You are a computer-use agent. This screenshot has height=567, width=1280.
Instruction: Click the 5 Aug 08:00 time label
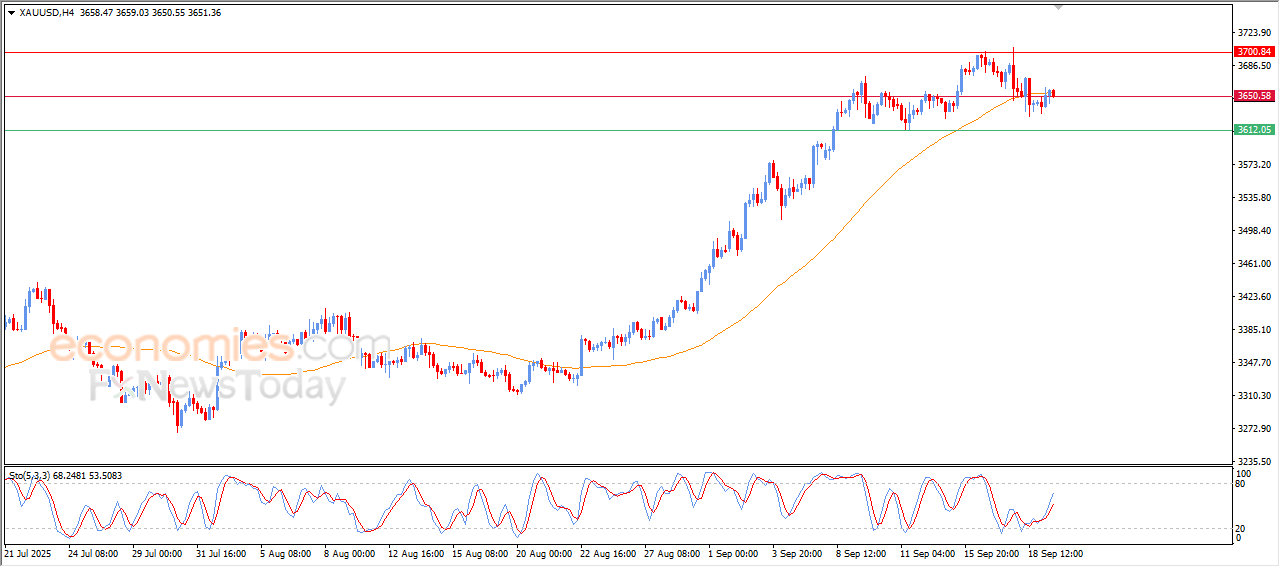pyautogui.click(x=285, y=553)
